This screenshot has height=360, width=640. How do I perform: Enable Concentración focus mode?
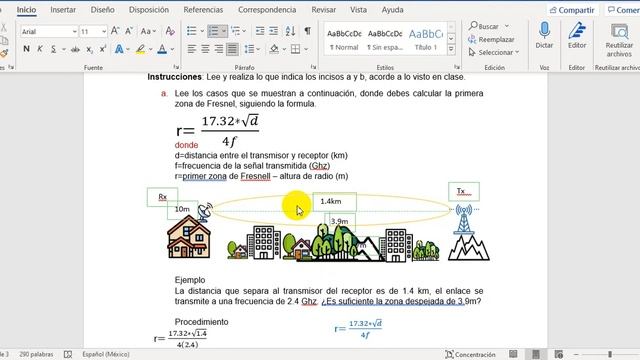(470, 354)
